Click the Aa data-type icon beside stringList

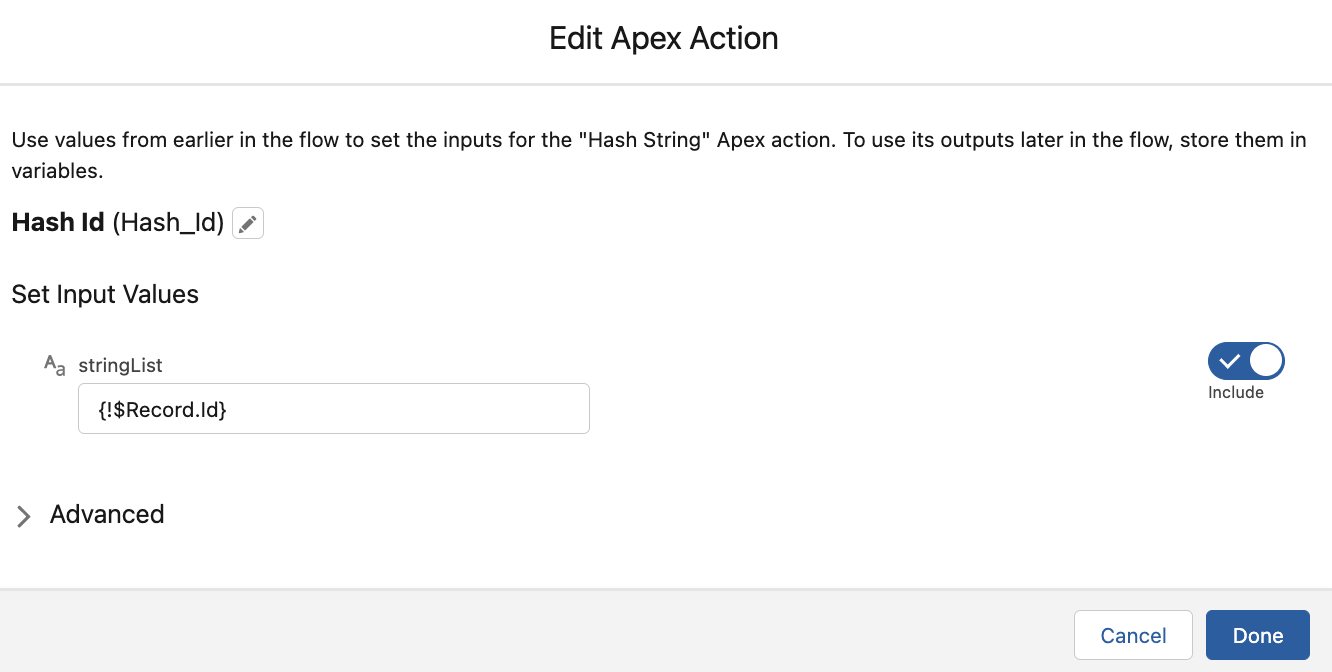53,364
